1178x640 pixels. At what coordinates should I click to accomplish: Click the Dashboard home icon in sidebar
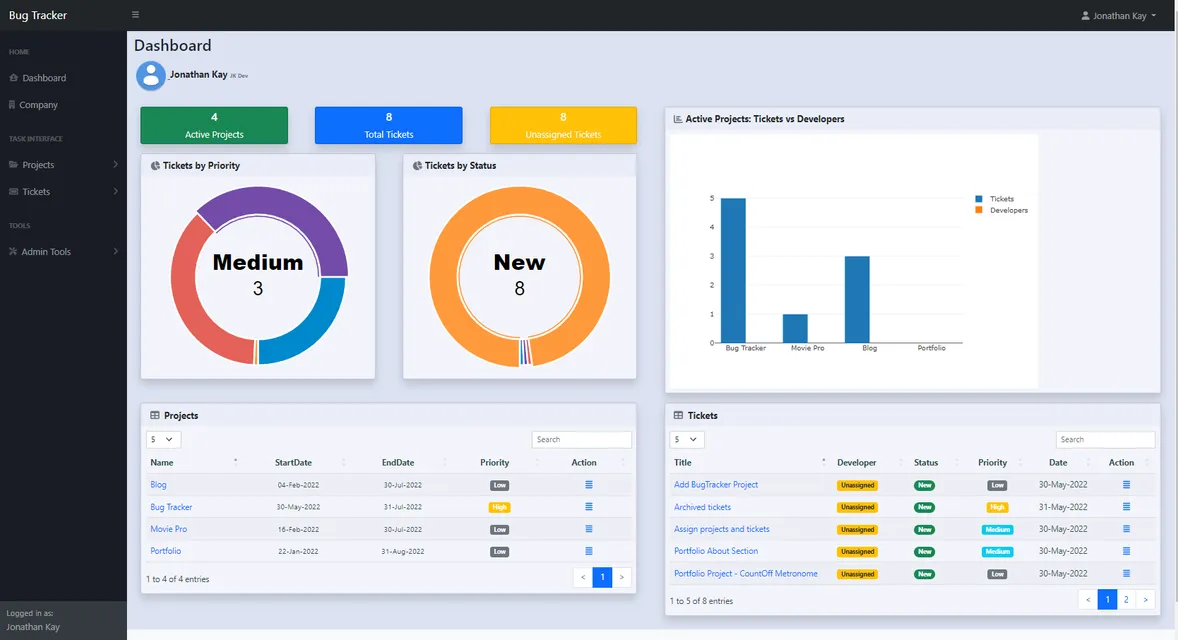coord(14,77)
